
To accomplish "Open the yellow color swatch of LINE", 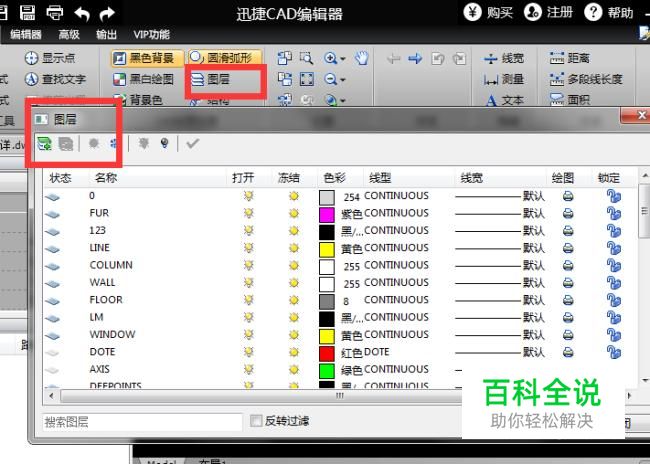I will [x=327, y=249].
